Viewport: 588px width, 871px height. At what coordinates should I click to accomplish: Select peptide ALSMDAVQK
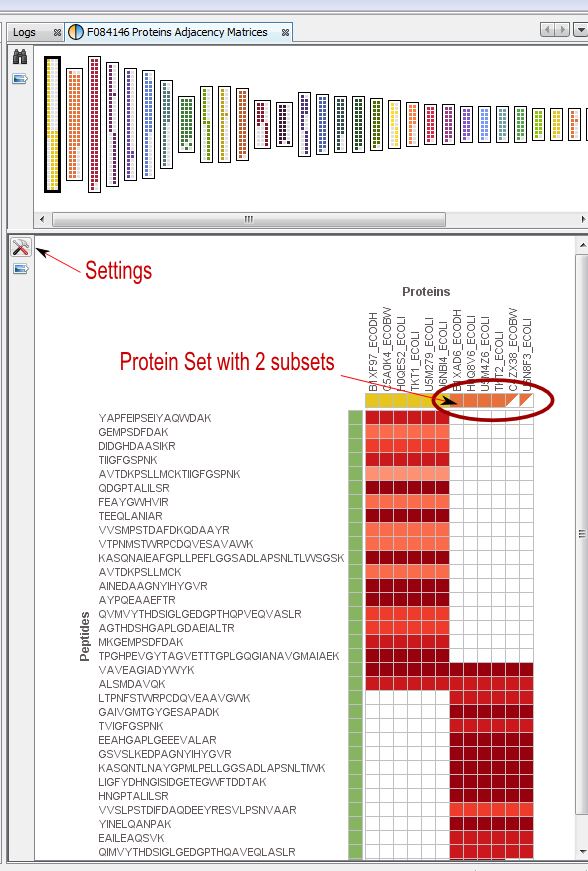(x=132, y=684)
